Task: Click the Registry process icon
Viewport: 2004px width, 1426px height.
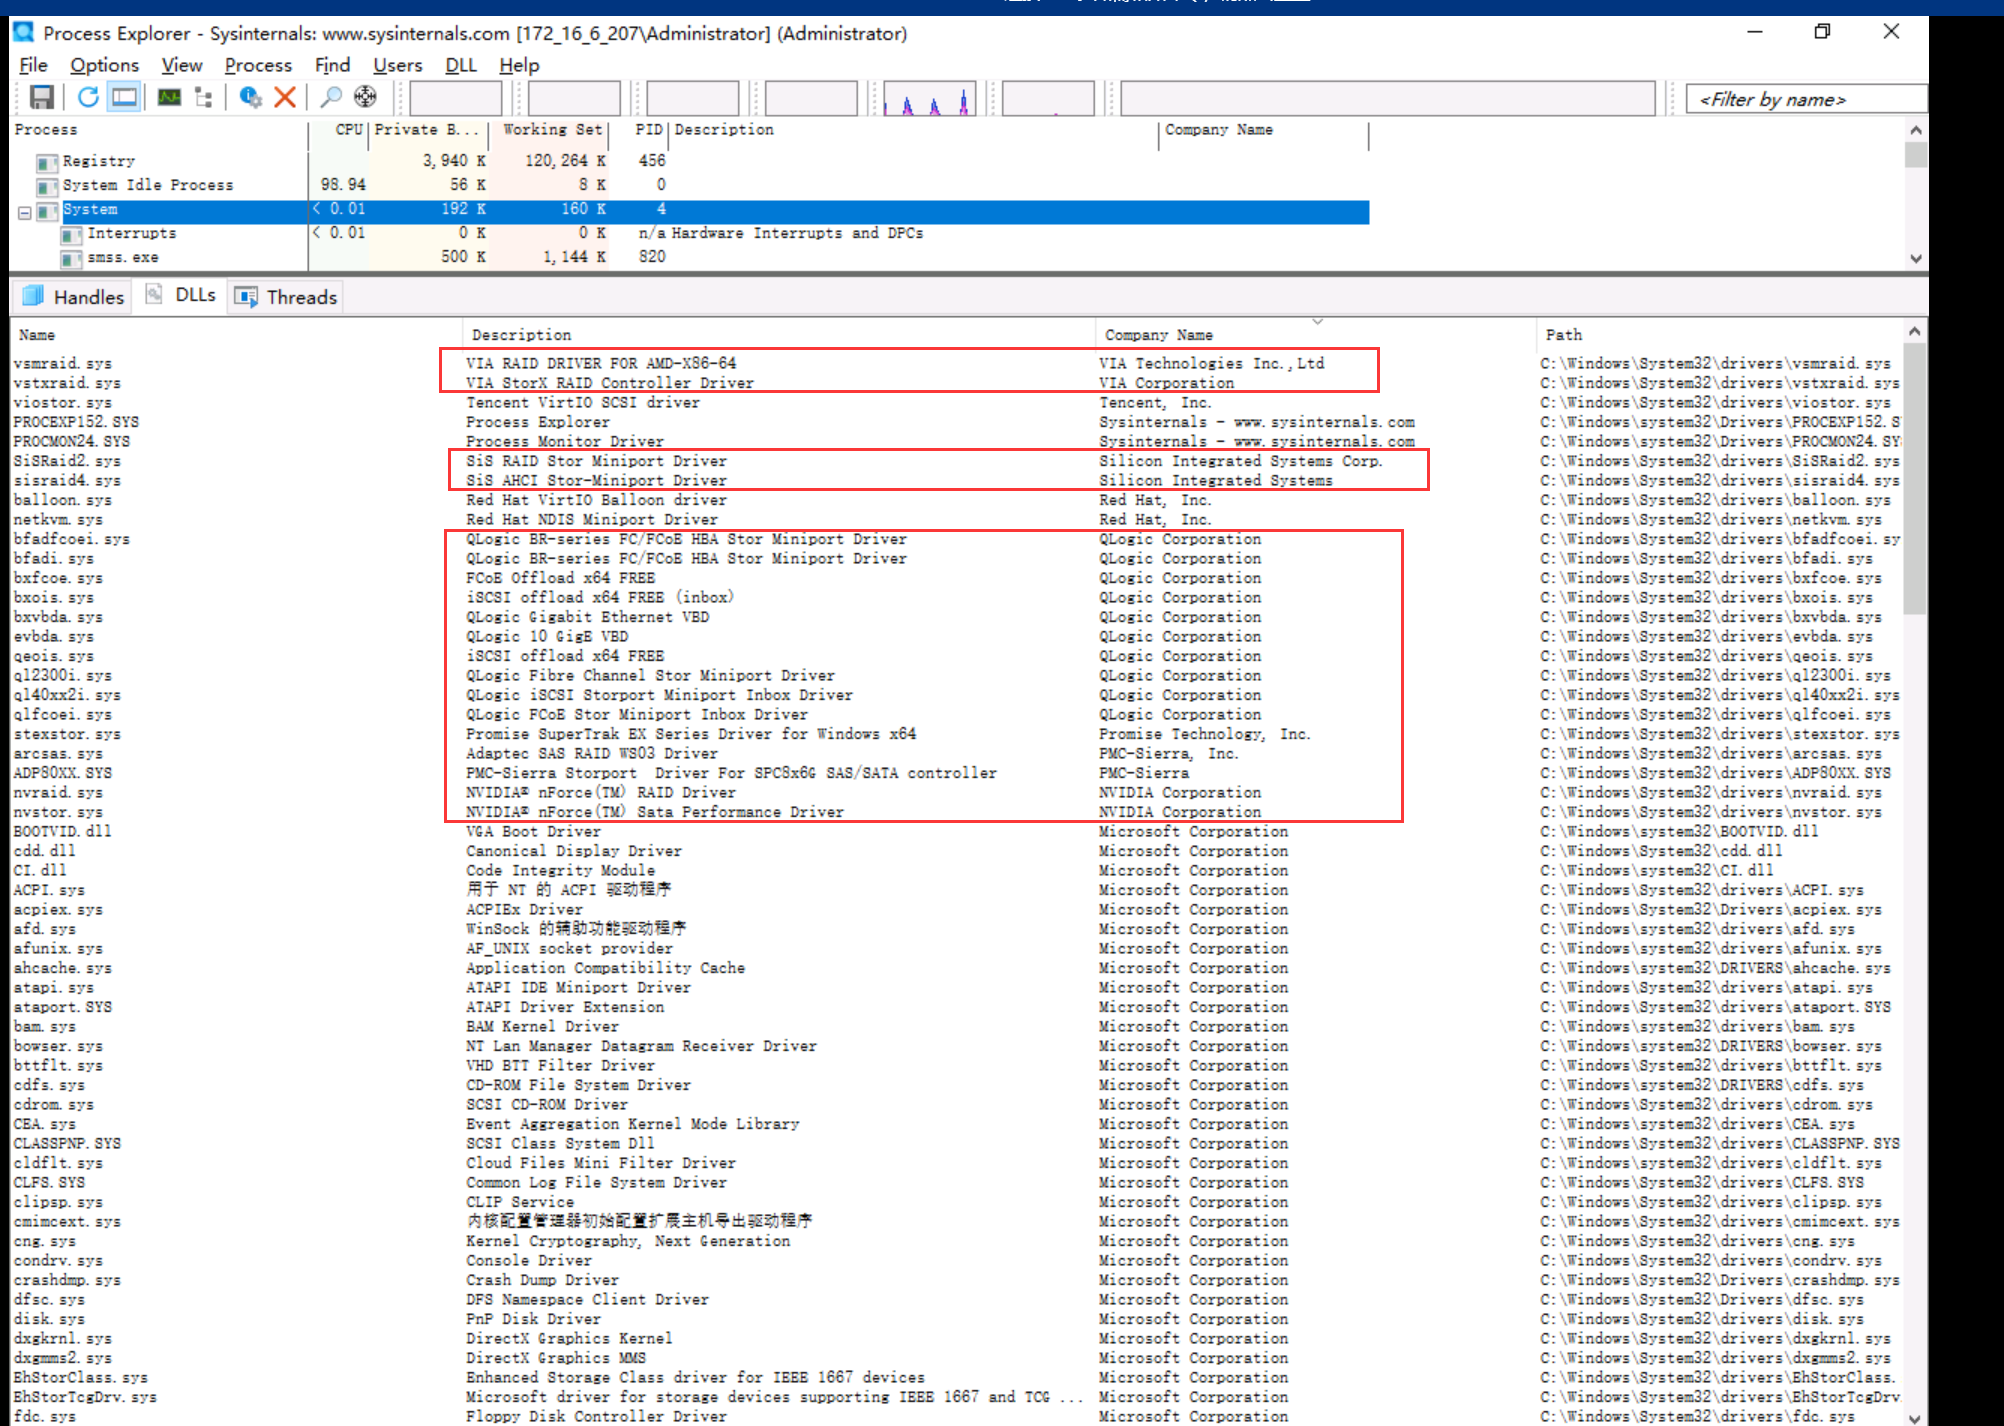Action: coord(47,162)
